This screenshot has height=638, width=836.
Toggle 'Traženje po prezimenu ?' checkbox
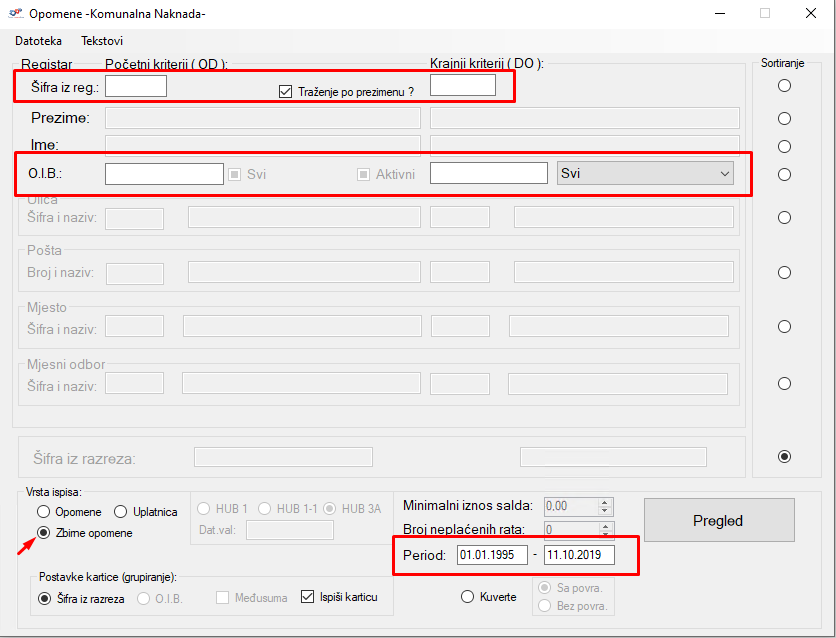pyautogui.click(x=285, y=91)
